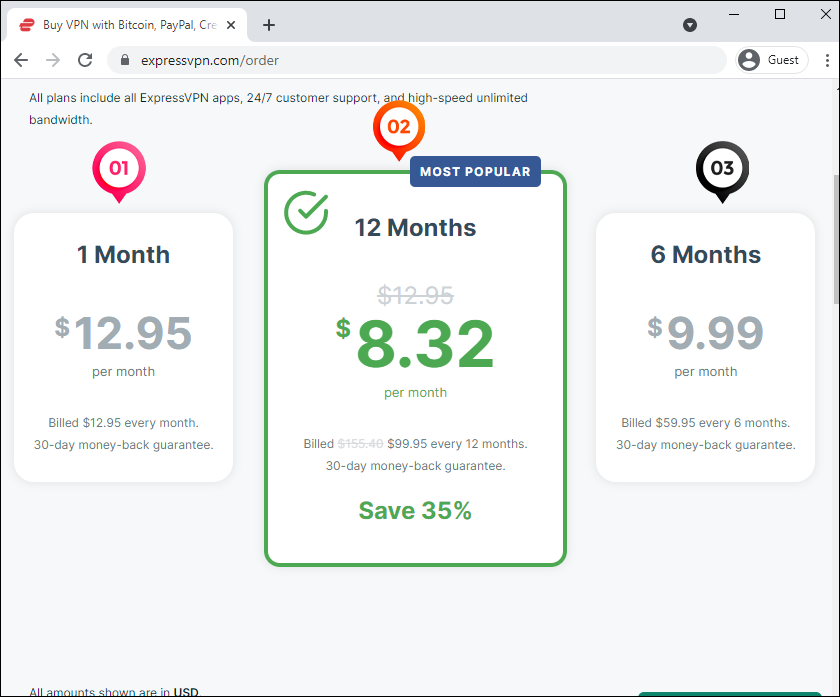
Task: Click the Save 35% text
Action: 415,511
